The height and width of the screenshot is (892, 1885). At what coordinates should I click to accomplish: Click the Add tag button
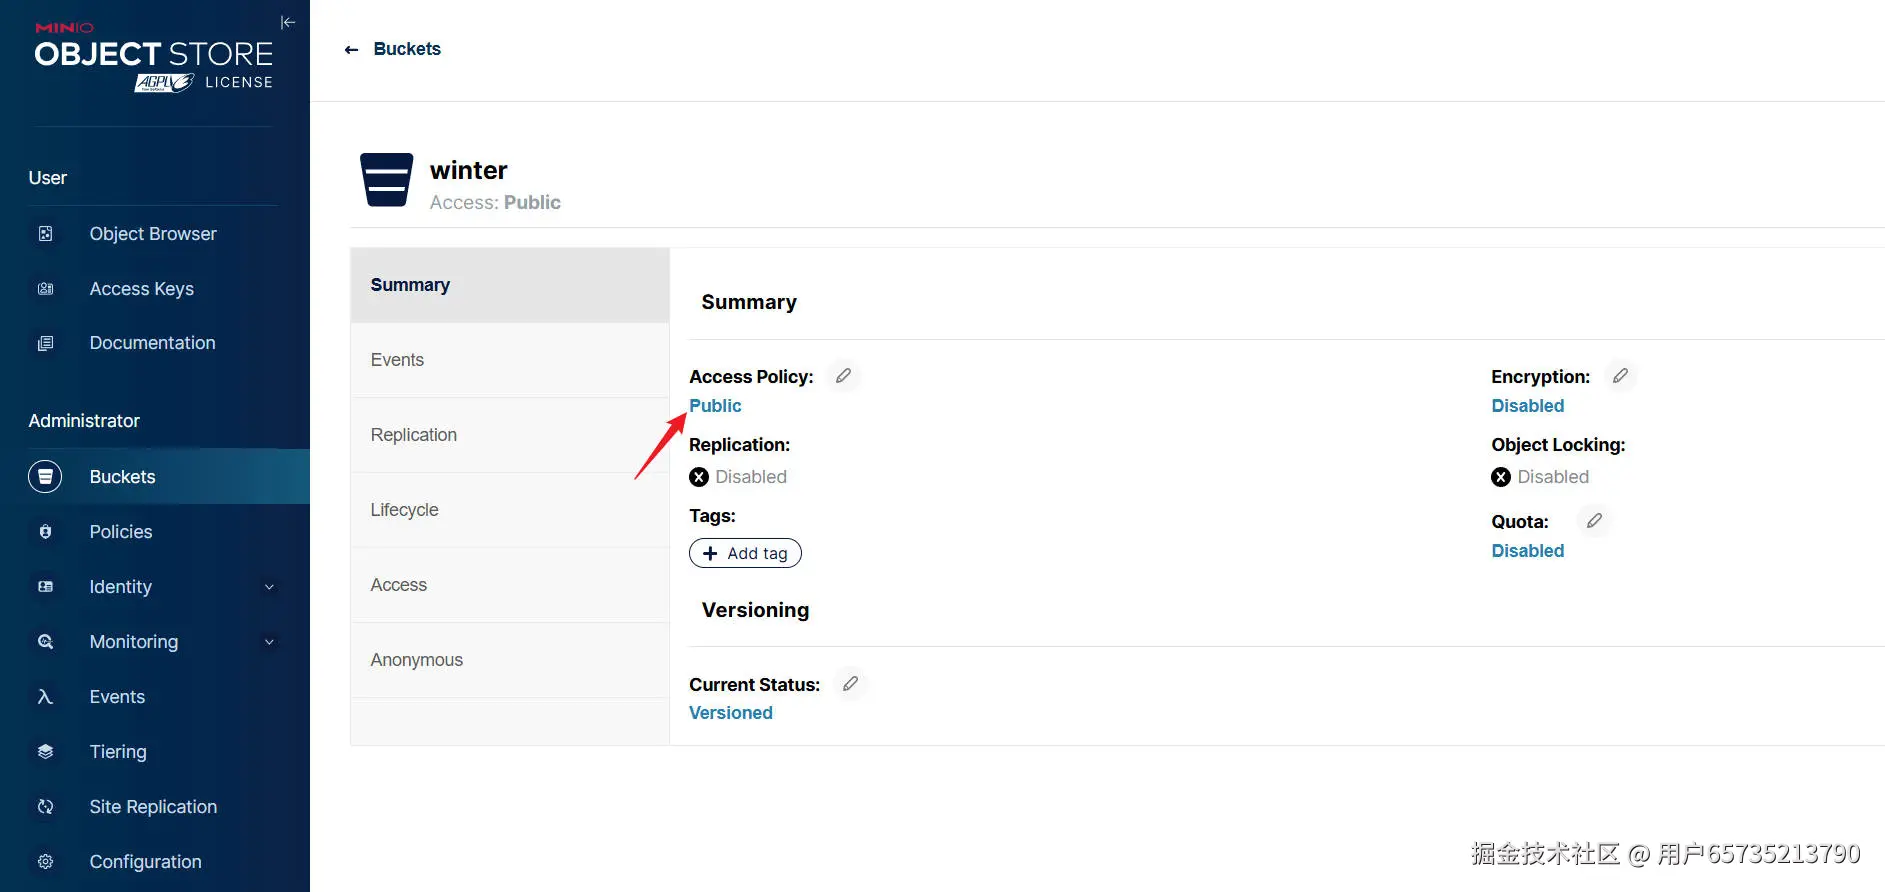pos(745,553)
